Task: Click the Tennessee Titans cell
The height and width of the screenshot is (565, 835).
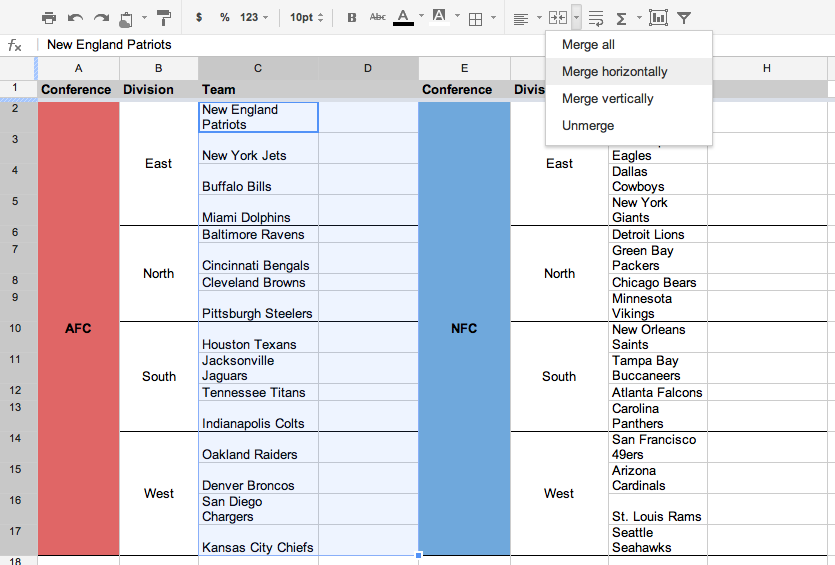Action: [258, 392]
